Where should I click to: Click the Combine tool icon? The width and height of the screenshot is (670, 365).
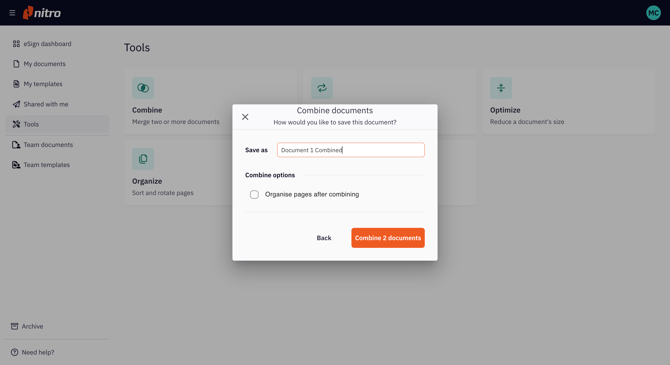click(x=143, y=88)
